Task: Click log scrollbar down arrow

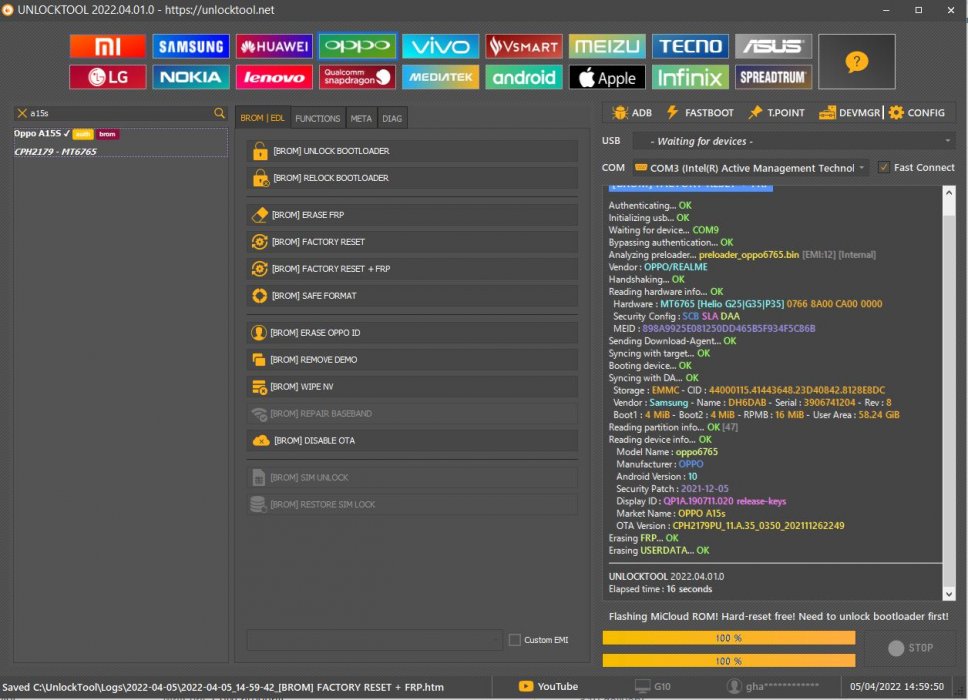Action: pos(949,594)
